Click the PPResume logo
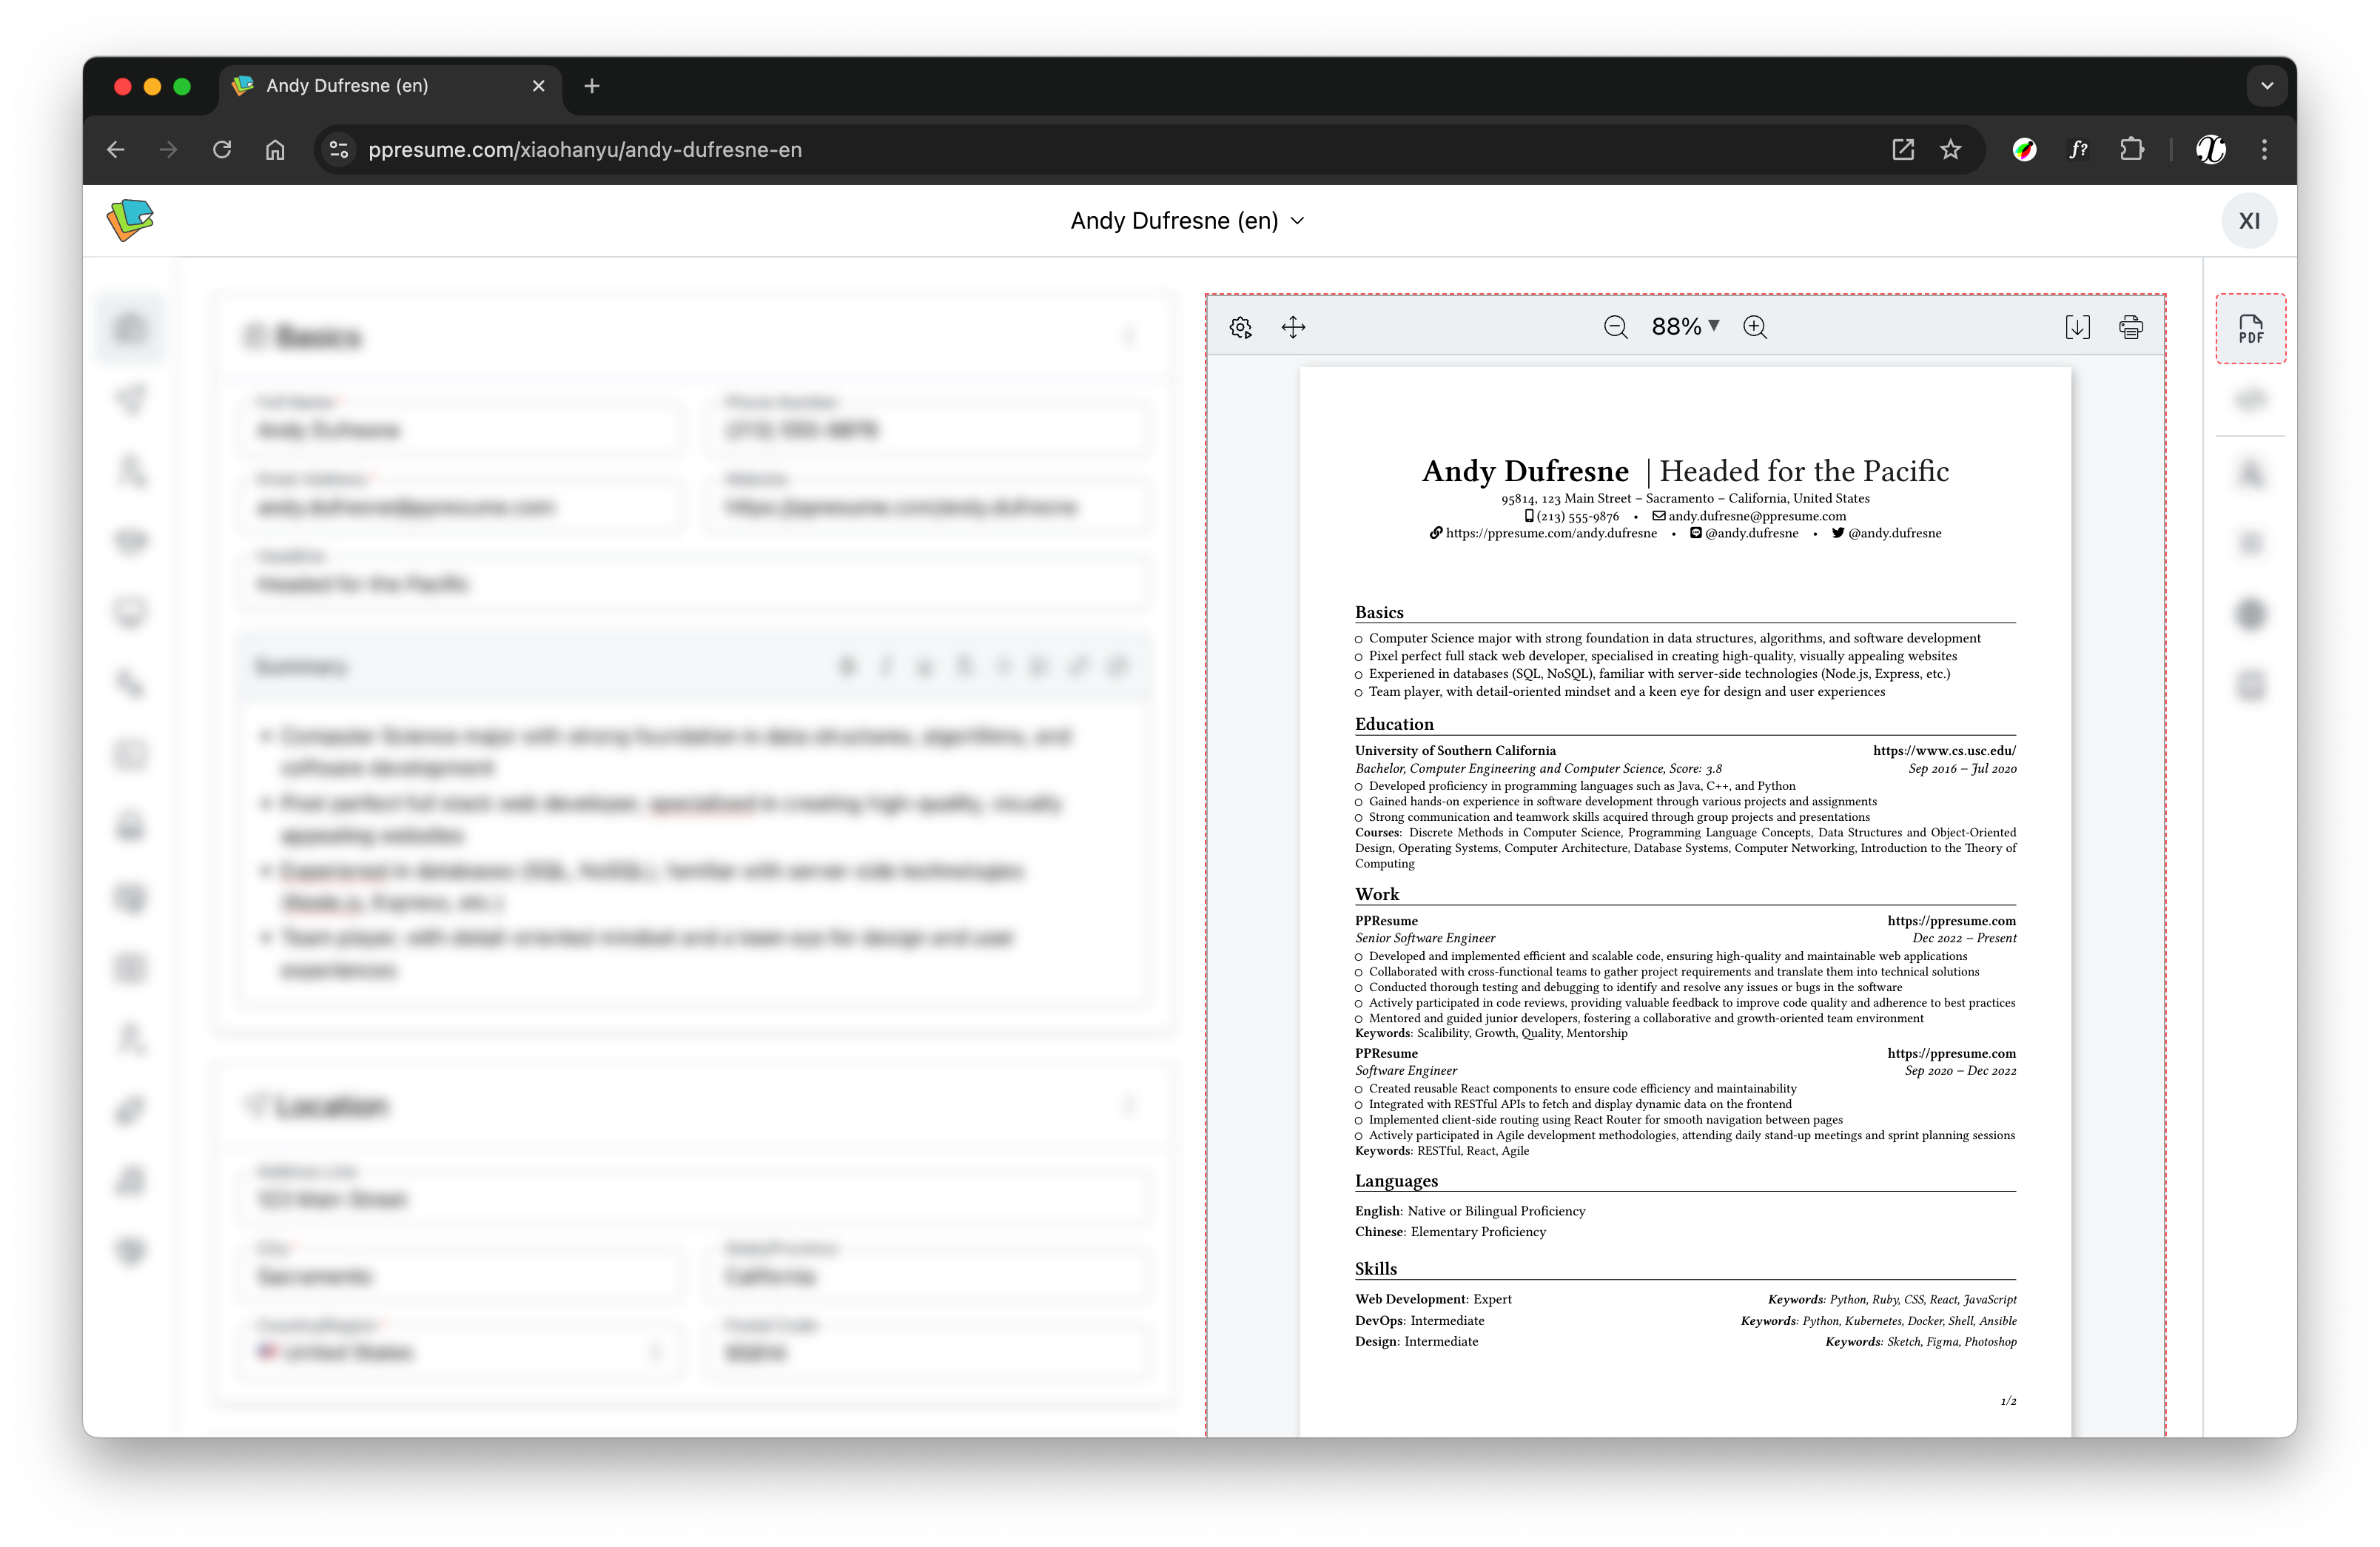The width and height of the screenshot is (2380, 1547). tap(130, 220)
